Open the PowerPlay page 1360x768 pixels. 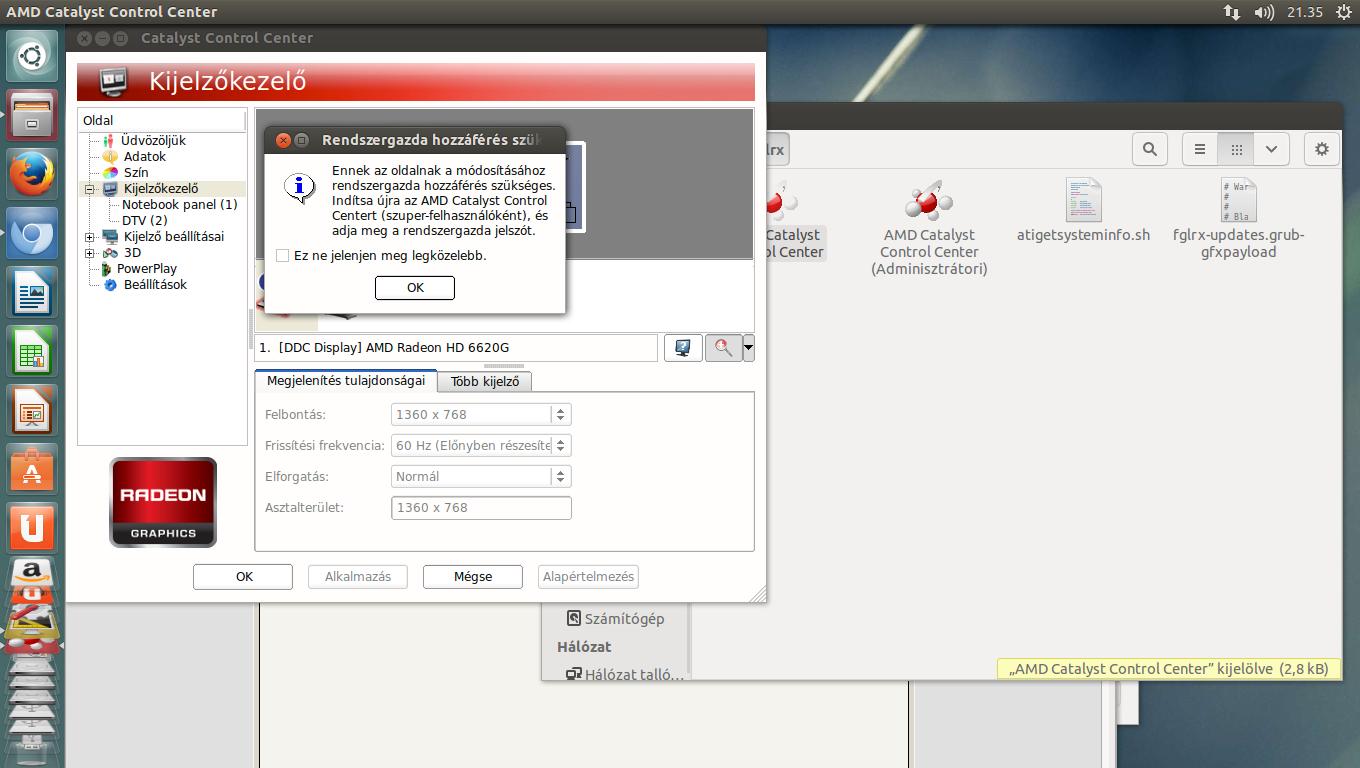point(147,268)
